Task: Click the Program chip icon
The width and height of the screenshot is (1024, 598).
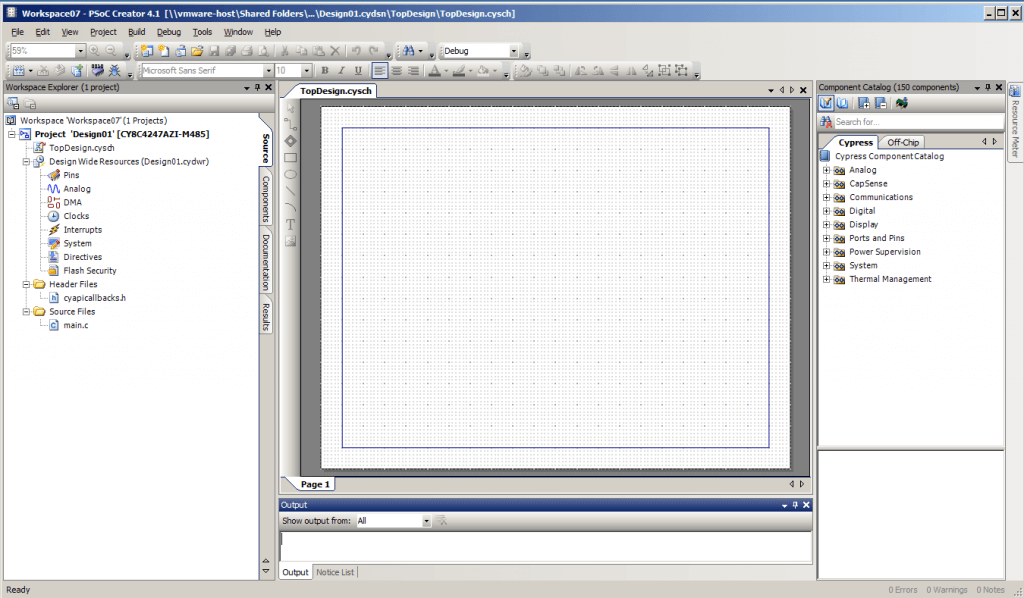Action: pyautogui.click(x=97, y=71)
